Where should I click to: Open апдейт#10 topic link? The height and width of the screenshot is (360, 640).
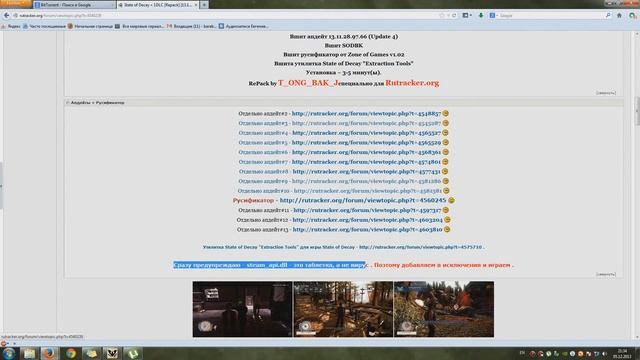coord(367,191)
